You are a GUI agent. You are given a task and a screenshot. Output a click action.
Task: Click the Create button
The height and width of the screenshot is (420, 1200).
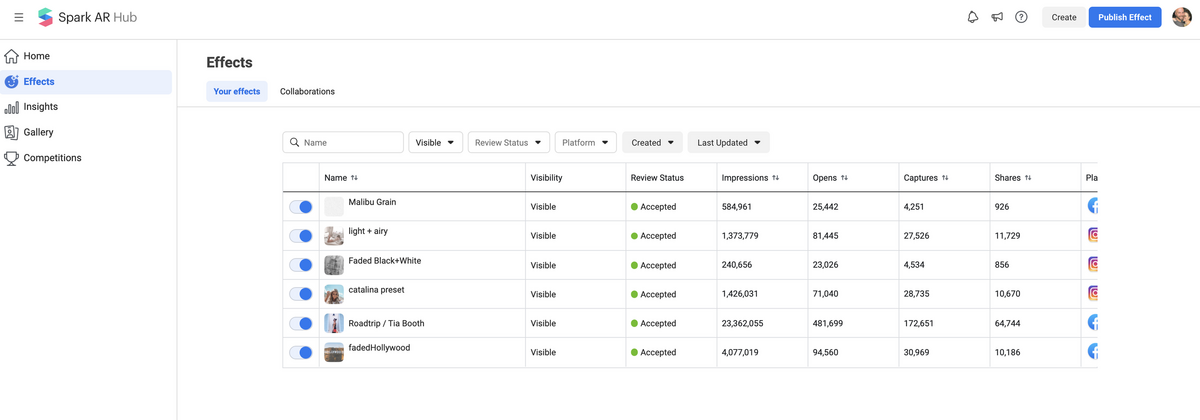coord(1064,17)
